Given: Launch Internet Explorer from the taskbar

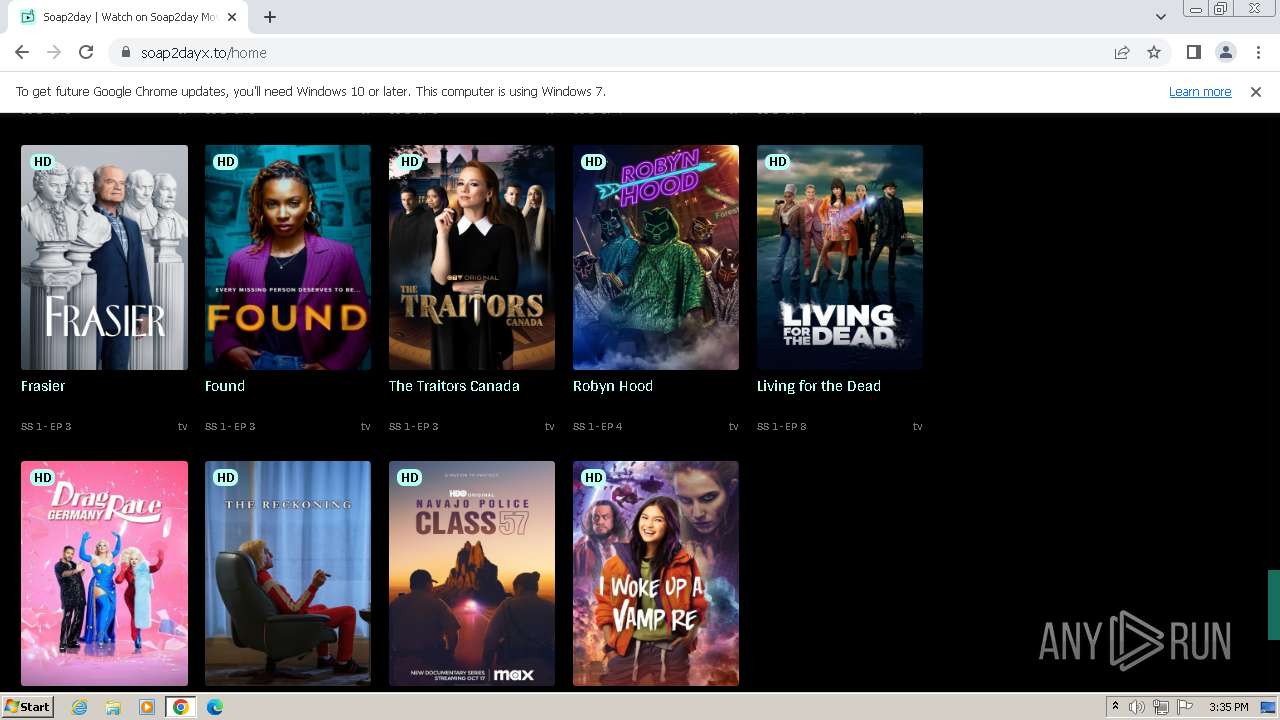Looking at the screenshot, I should (79, 707).
